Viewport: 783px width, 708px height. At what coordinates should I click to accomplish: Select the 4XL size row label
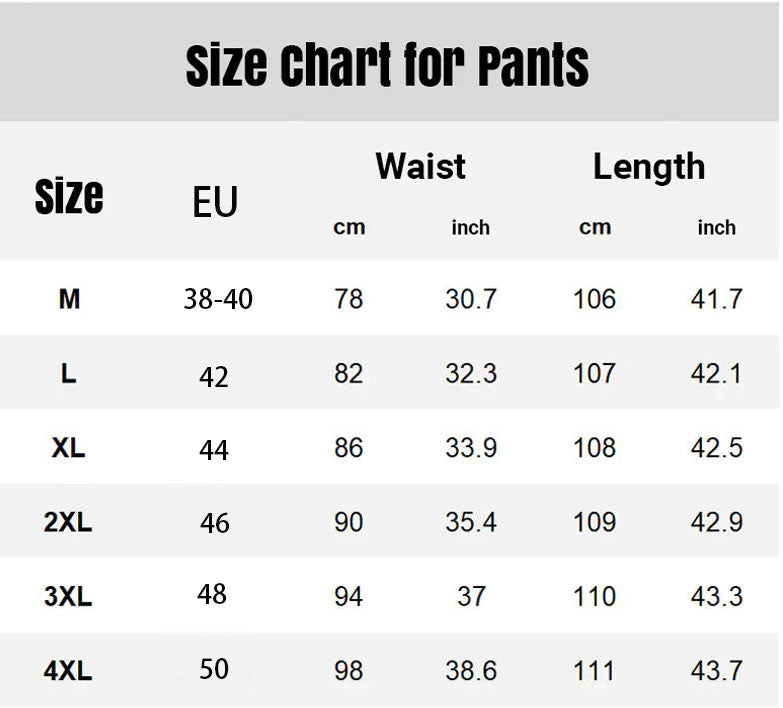[x=69, y=670]
